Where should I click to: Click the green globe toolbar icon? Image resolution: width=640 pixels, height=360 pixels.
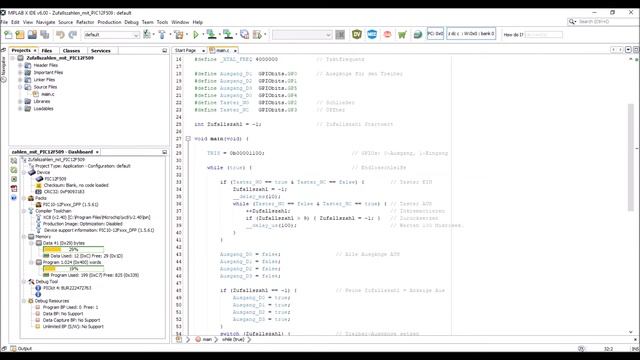[x=418, y=35]
